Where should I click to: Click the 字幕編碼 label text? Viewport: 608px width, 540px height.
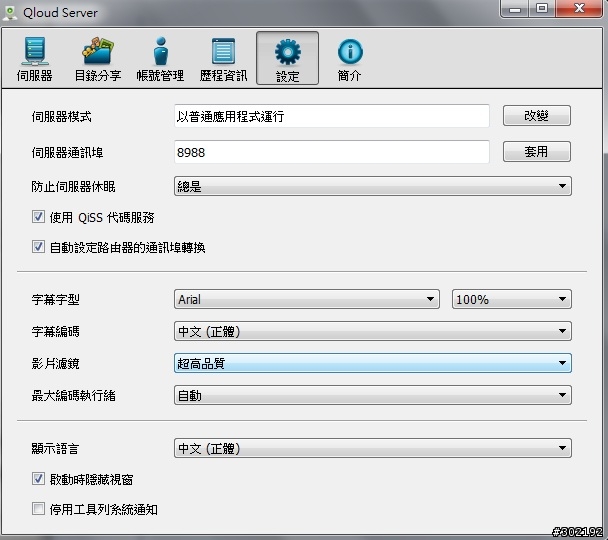[55, 331]
